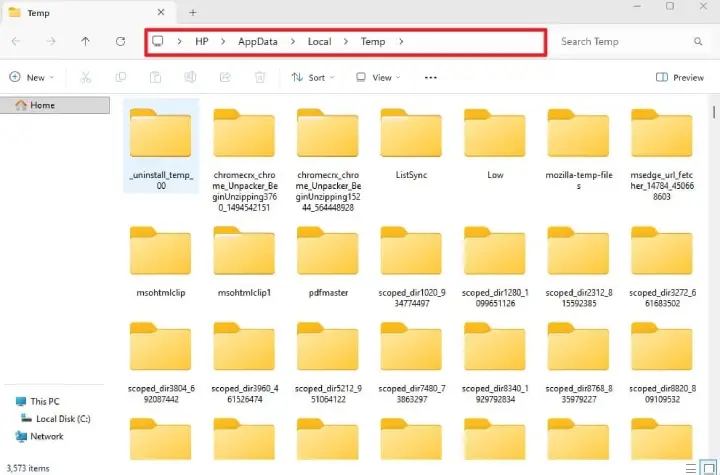
Task: Select the scoped_dir8820 folder
Action: [x=662, y=363]
